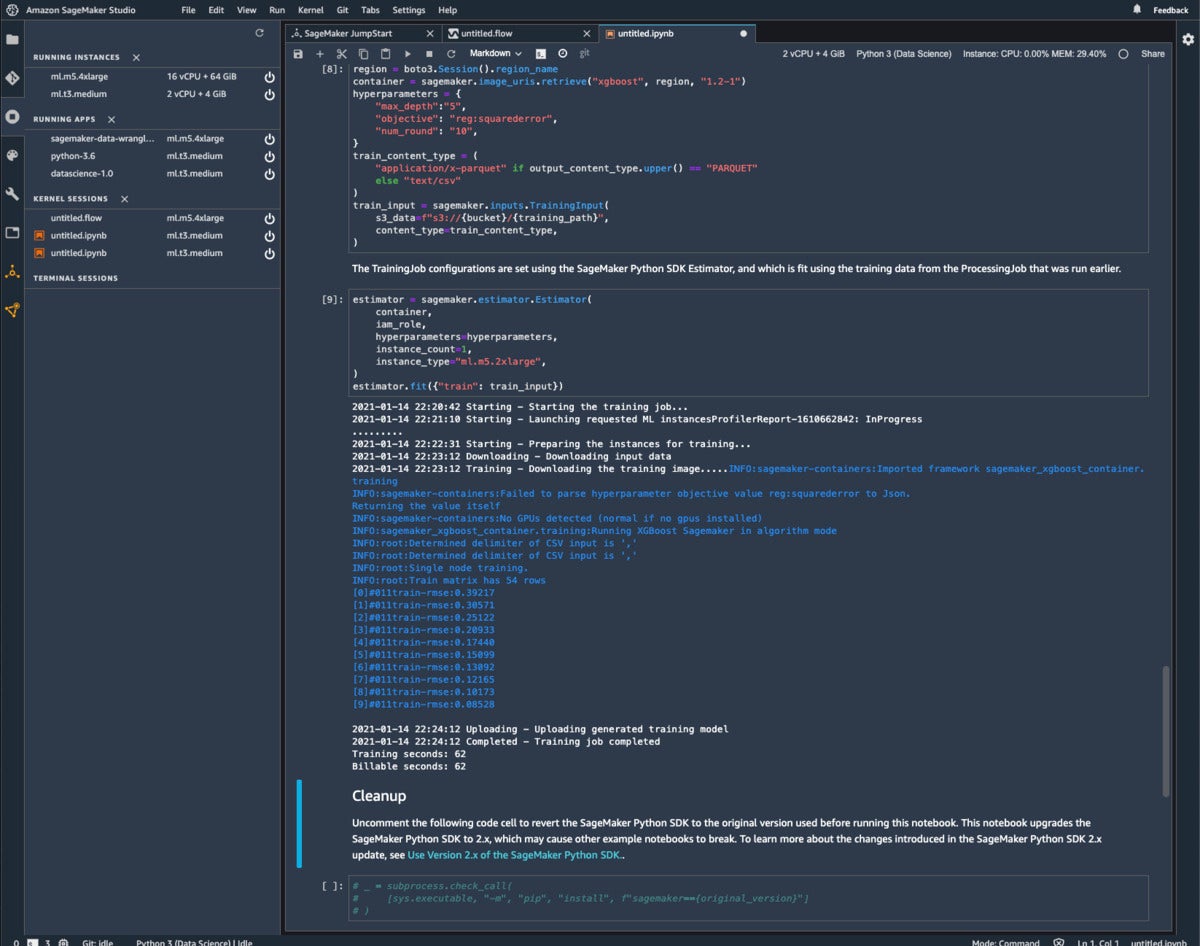Insert a cell below with plus icon

[x=320, y=53]
